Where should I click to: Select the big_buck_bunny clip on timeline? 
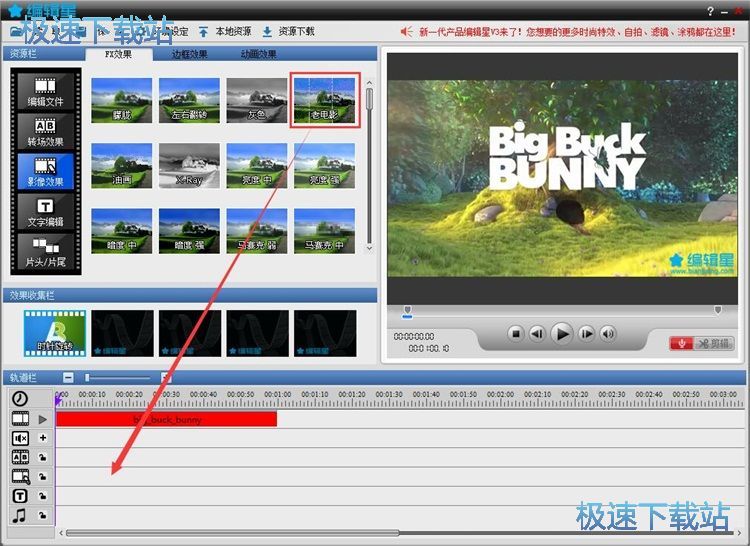(x=166, y=419)
